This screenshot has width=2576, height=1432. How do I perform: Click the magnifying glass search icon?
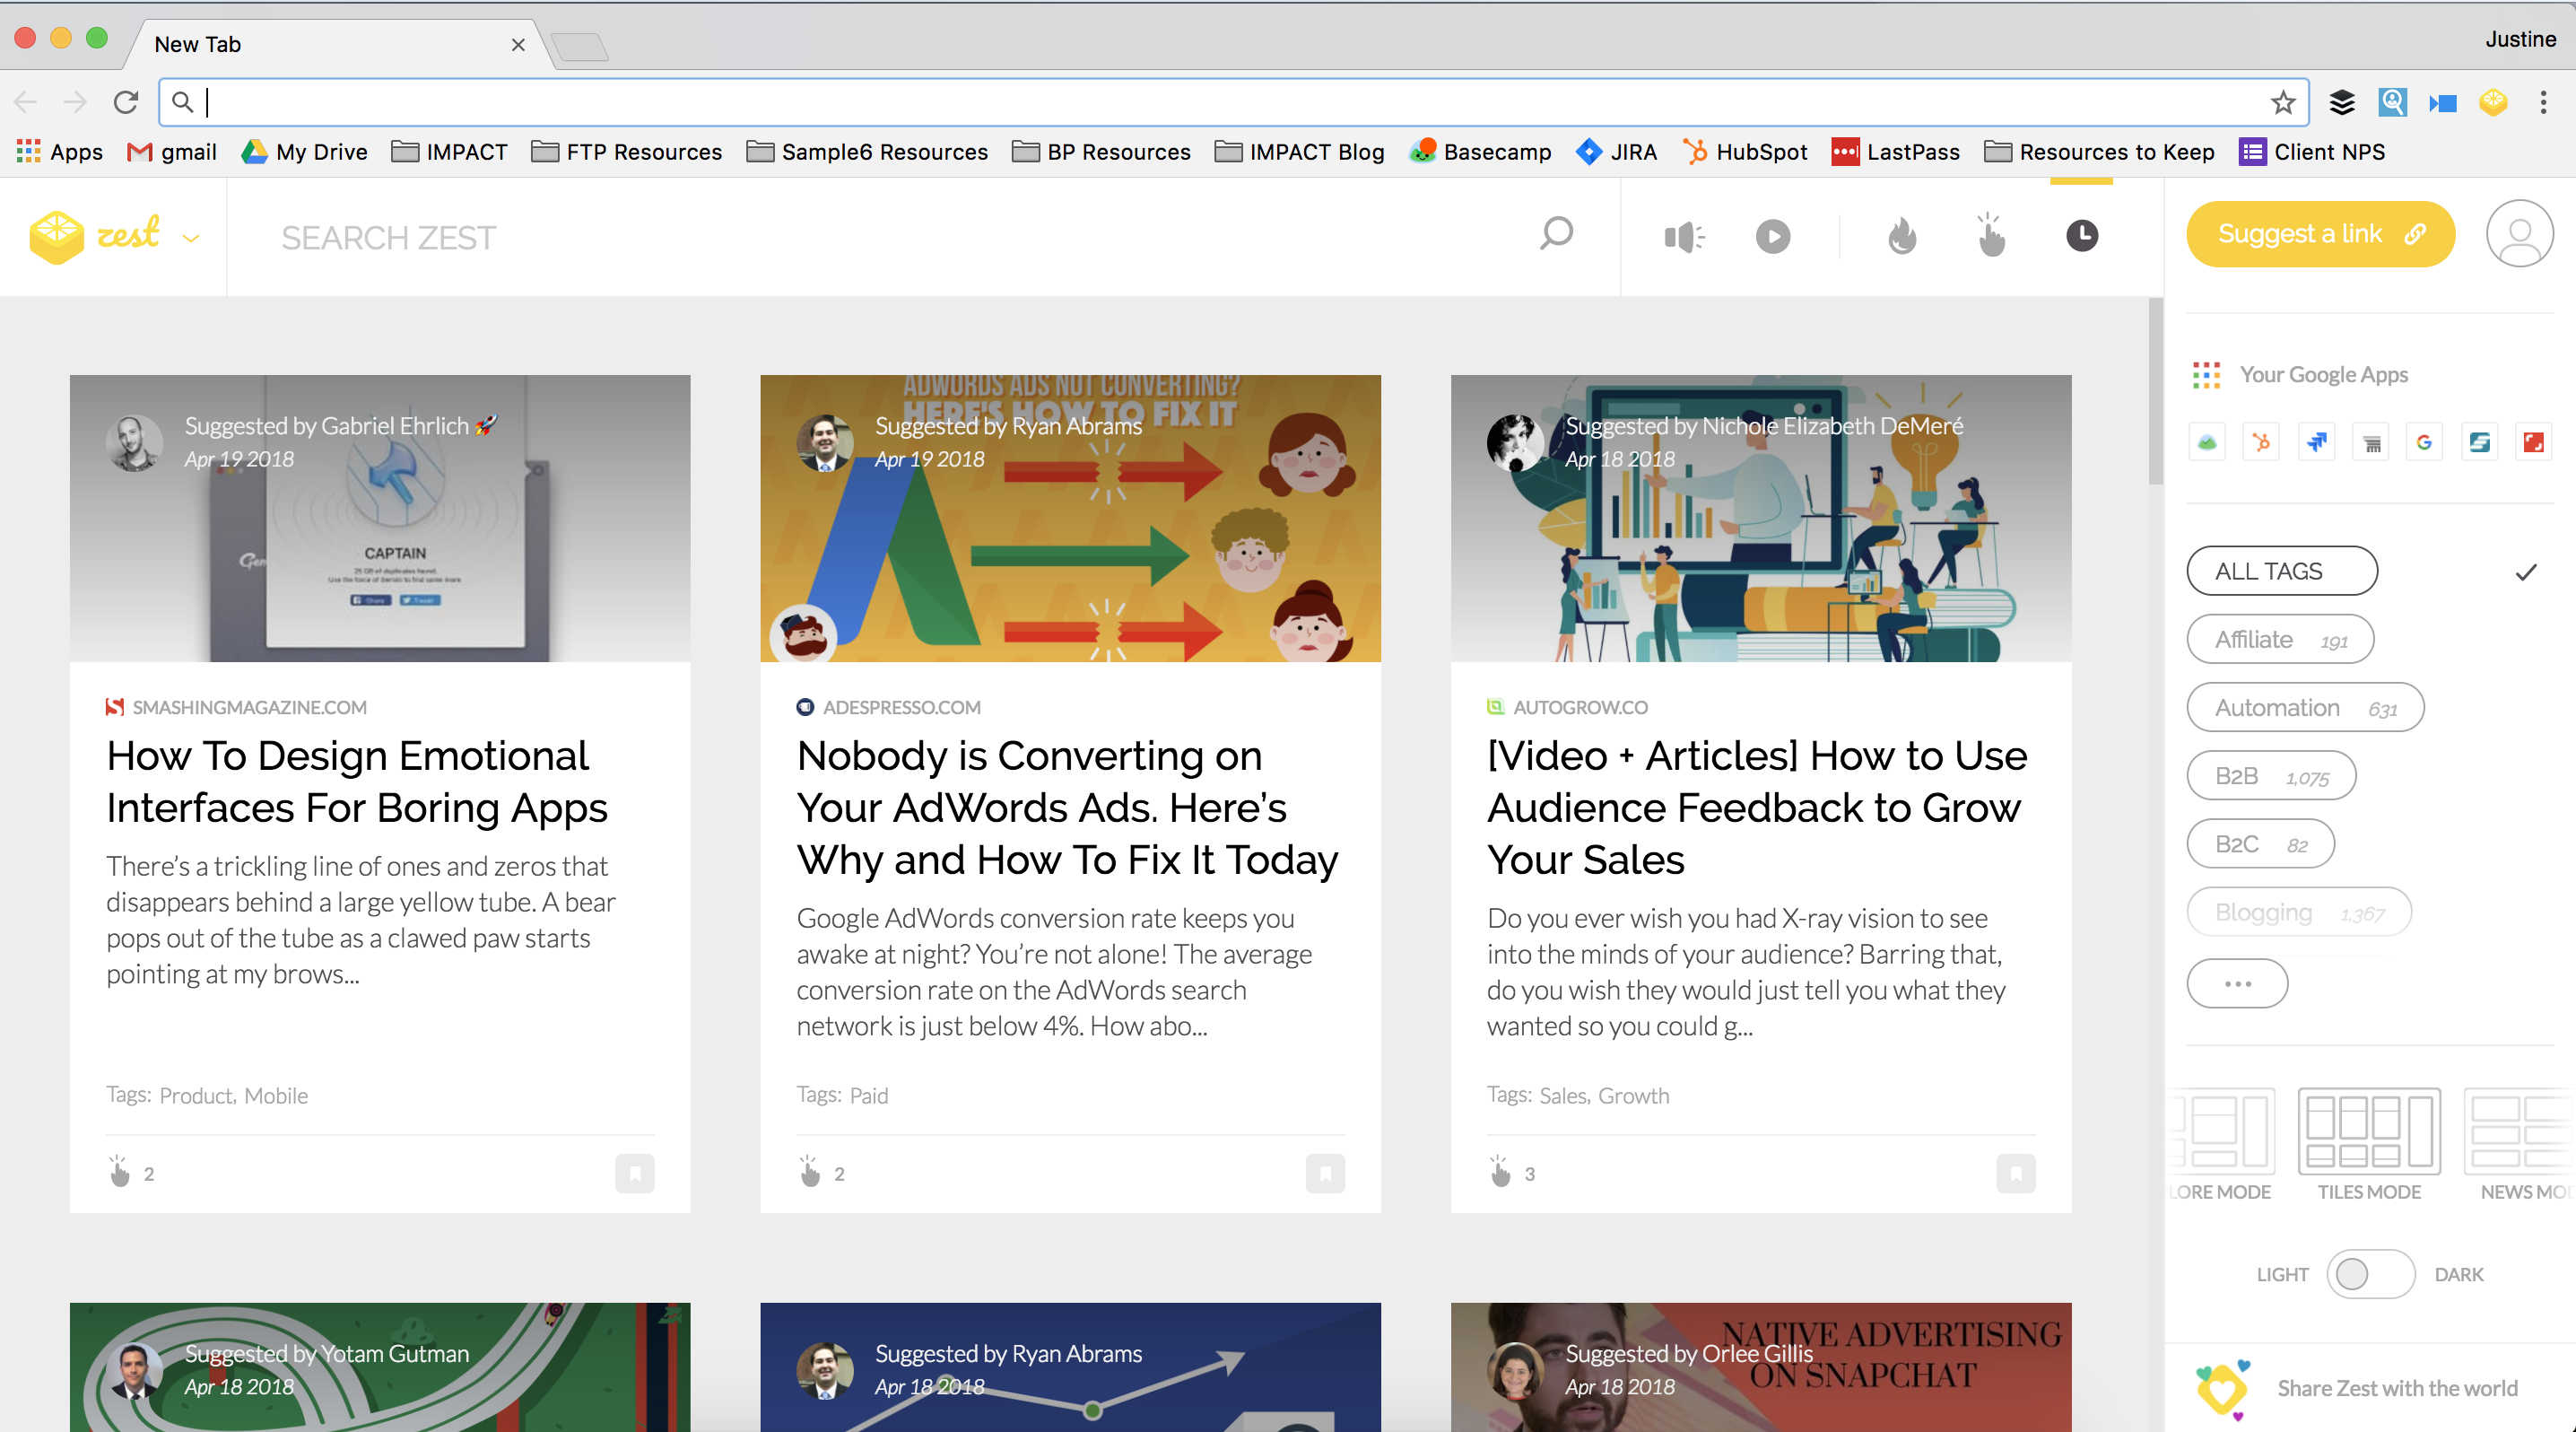1556,235
